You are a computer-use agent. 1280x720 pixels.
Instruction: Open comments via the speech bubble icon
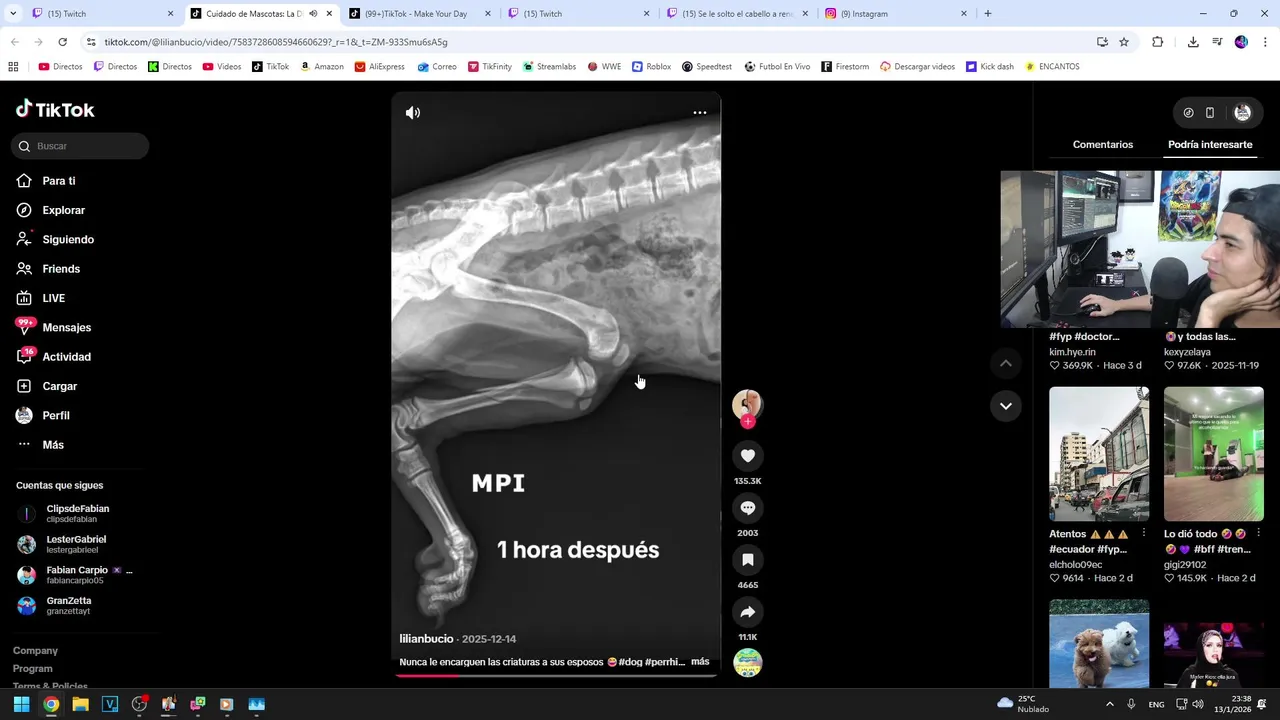point(747,508)
